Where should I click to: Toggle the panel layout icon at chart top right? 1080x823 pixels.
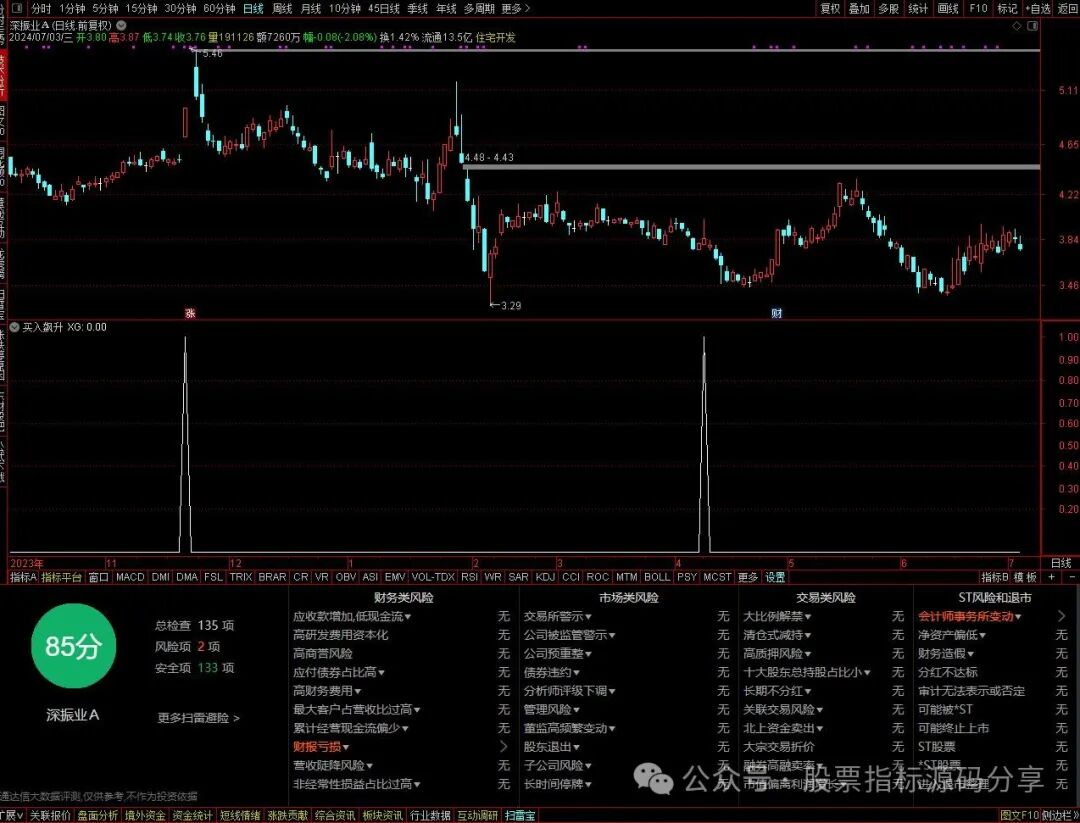click(1032, 25)
